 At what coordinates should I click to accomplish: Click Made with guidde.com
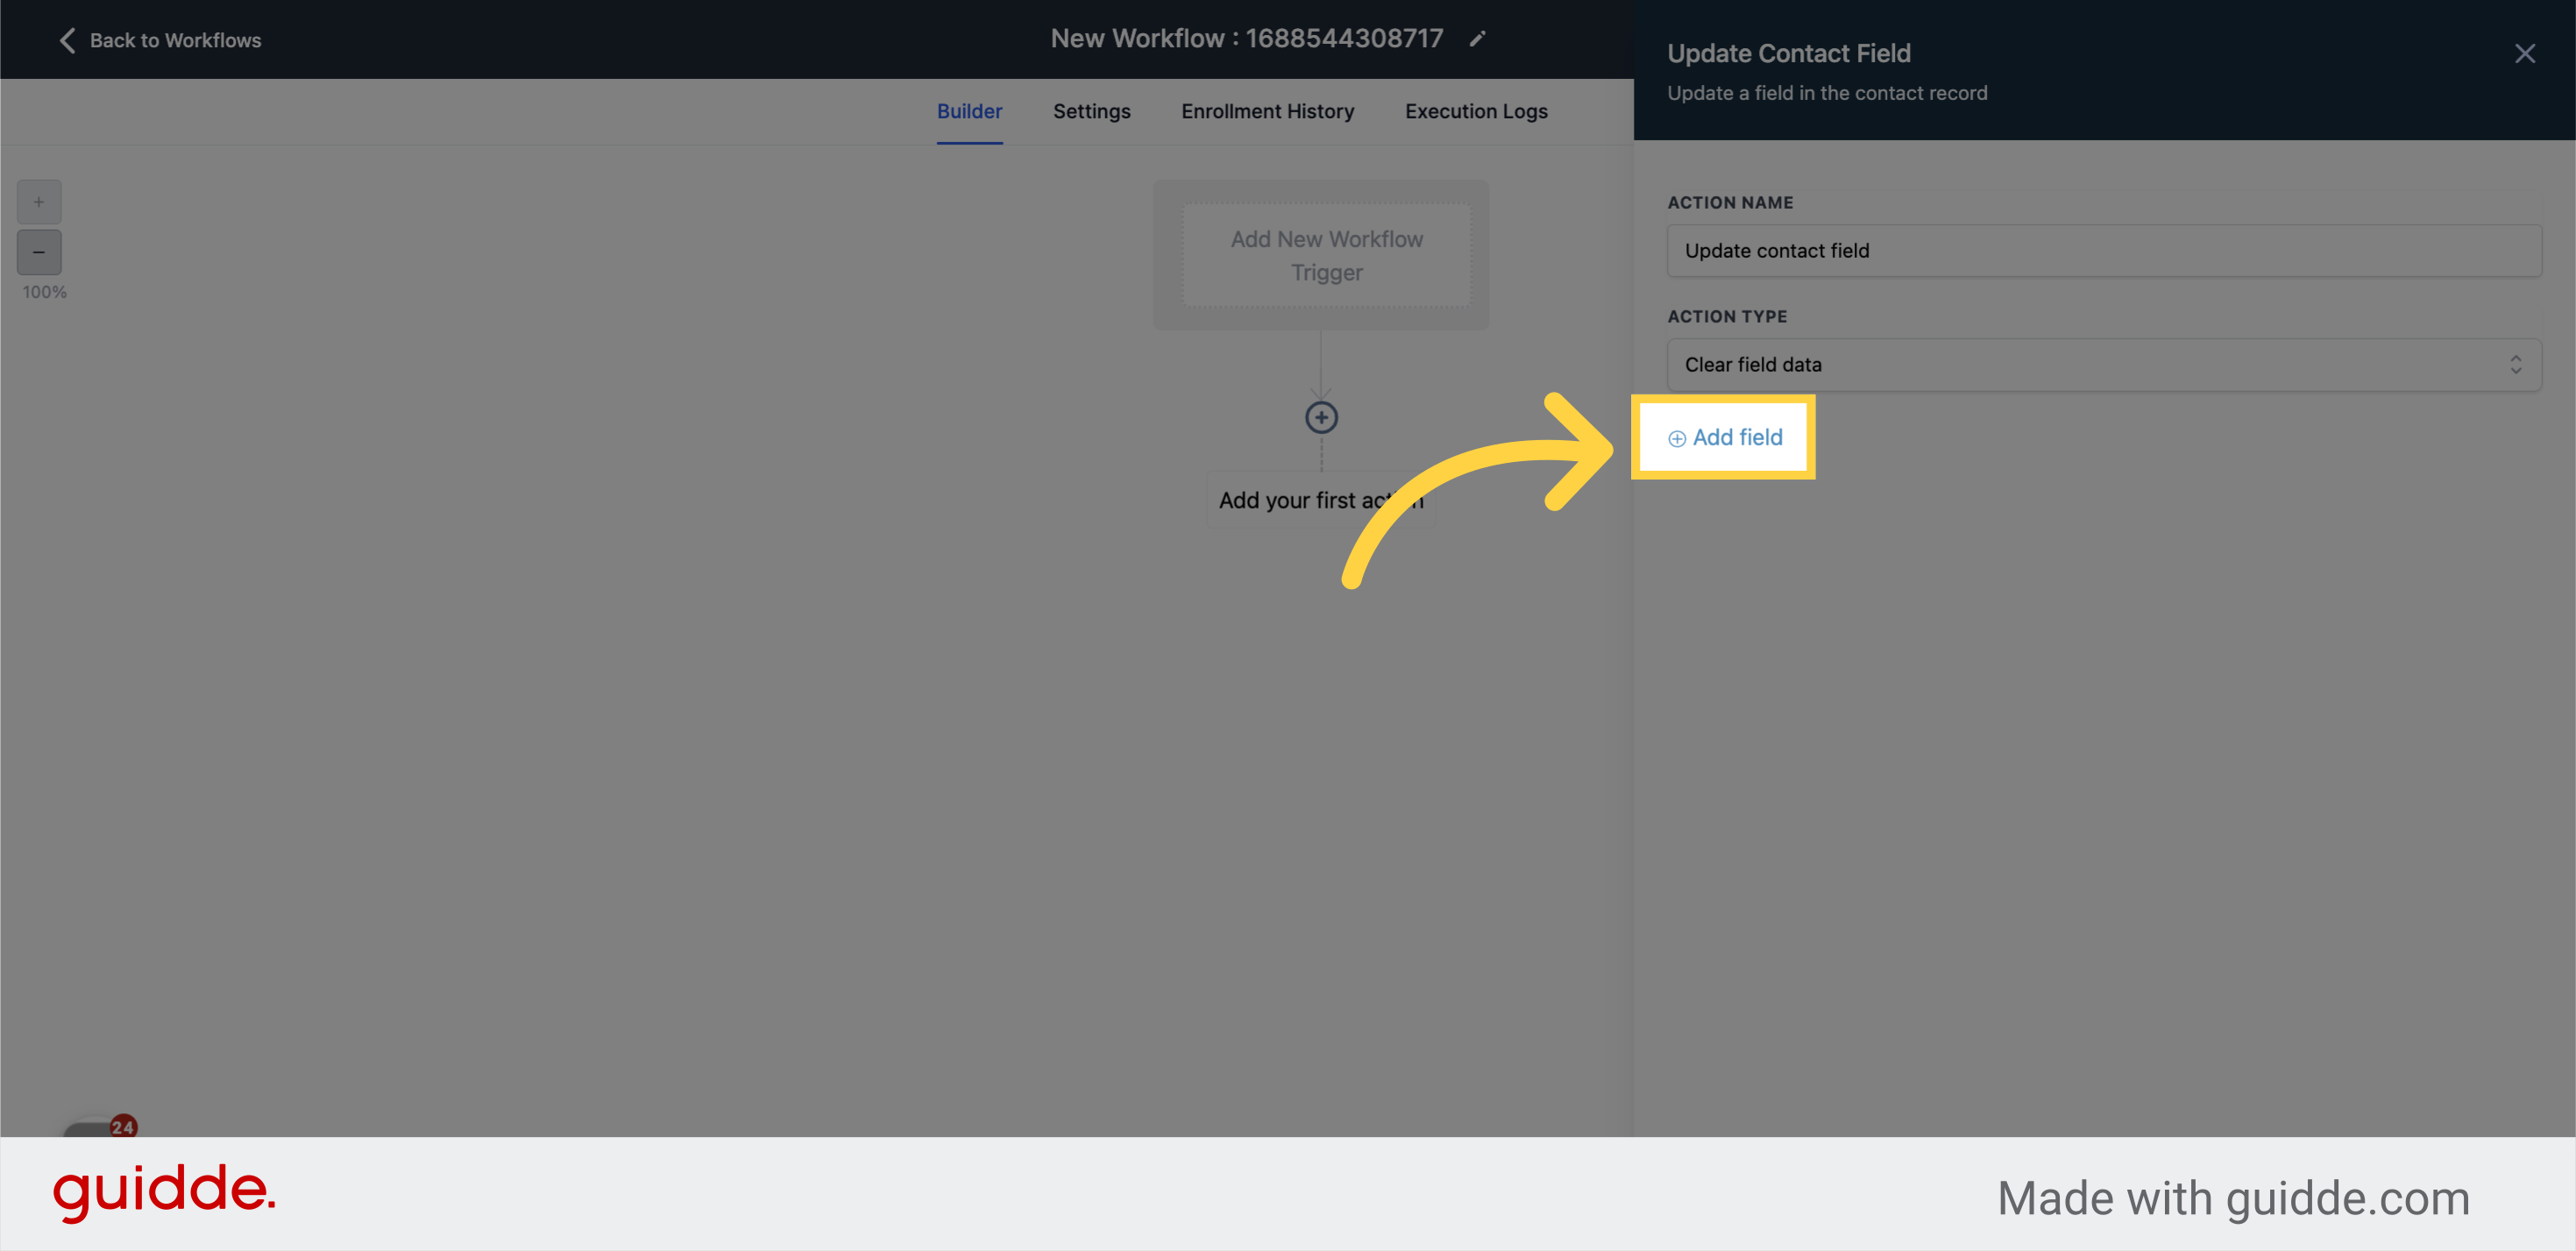(2232, 1197)
